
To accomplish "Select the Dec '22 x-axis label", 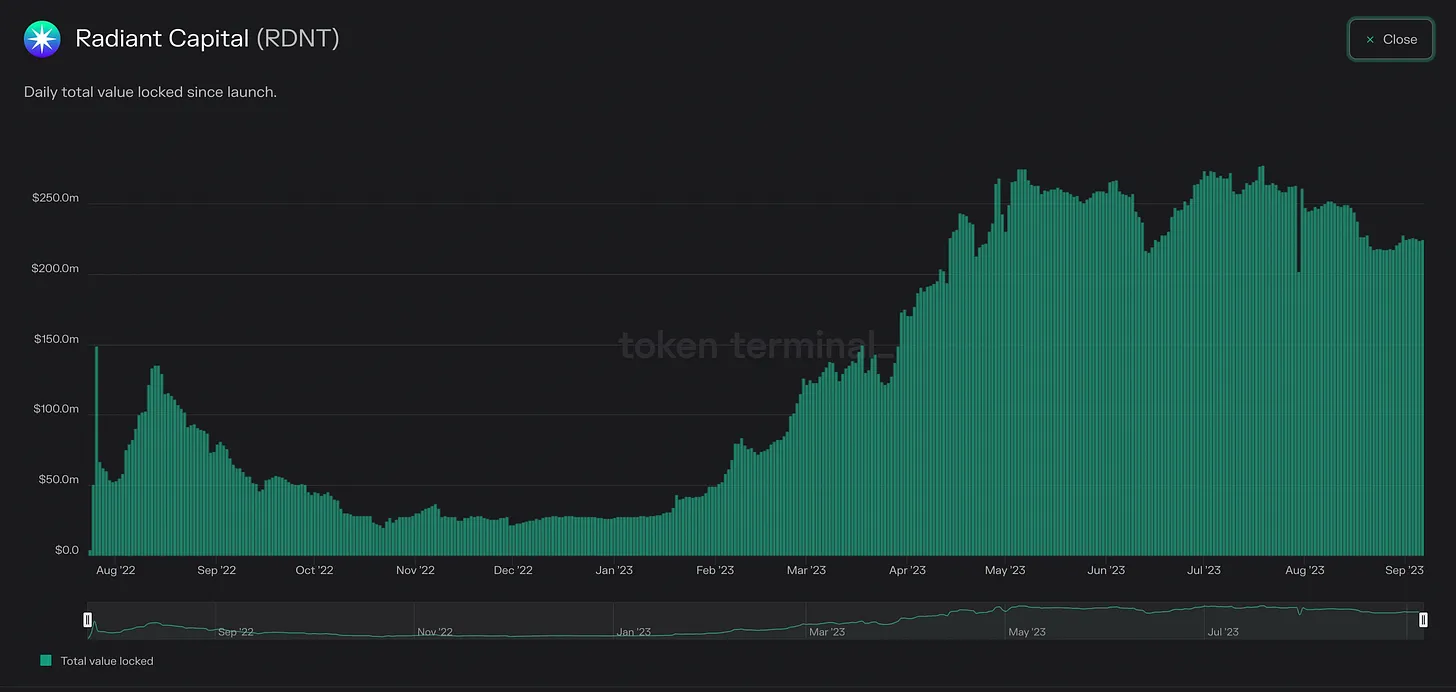I will click(512, 570).
